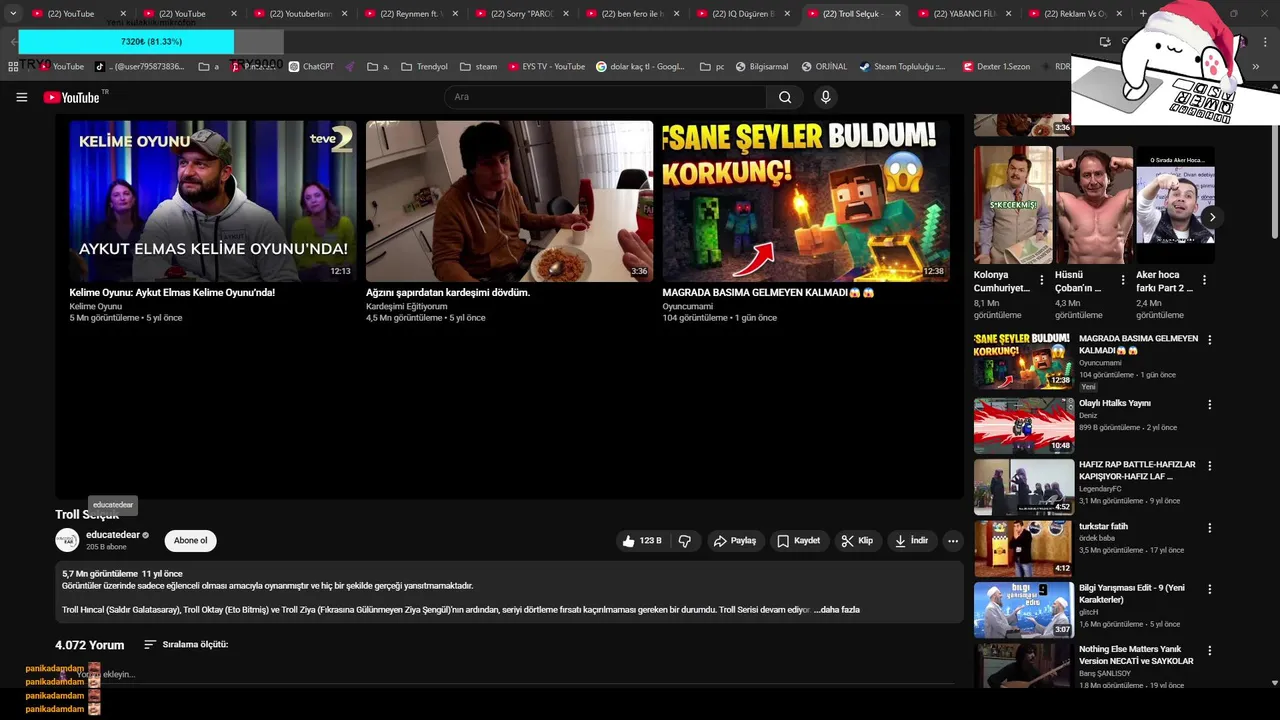Open options for HAFIZ RAP BATTLE video

pyautogui.click(x=1210, y=466)
